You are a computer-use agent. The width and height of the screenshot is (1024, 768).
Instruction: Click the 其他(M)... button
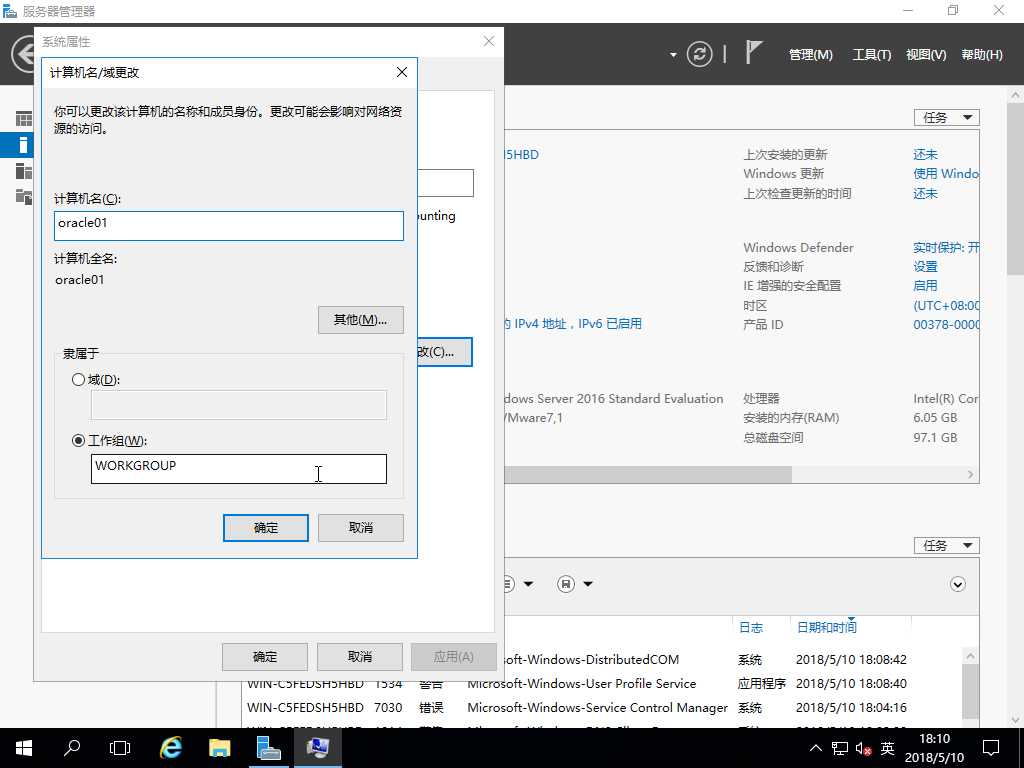(x=360, y=320)
